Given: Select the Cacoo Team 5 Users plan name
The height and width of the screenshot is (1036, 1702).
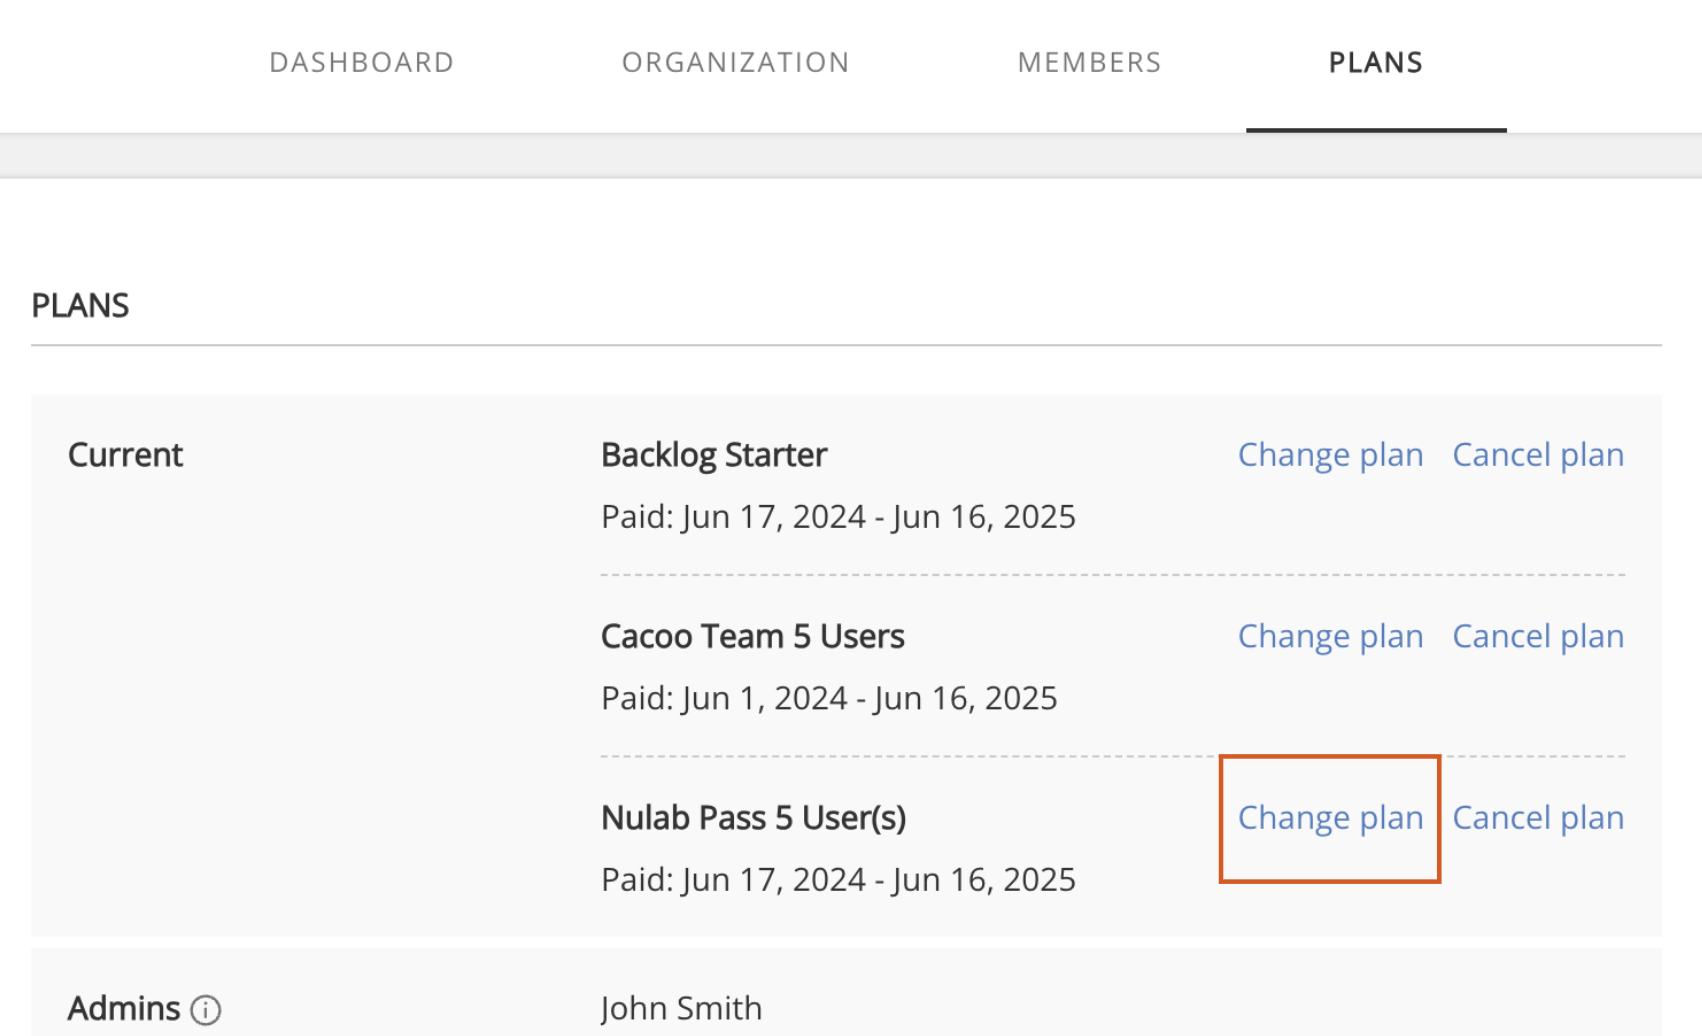Looking at the screenshot, I should 752,636.
